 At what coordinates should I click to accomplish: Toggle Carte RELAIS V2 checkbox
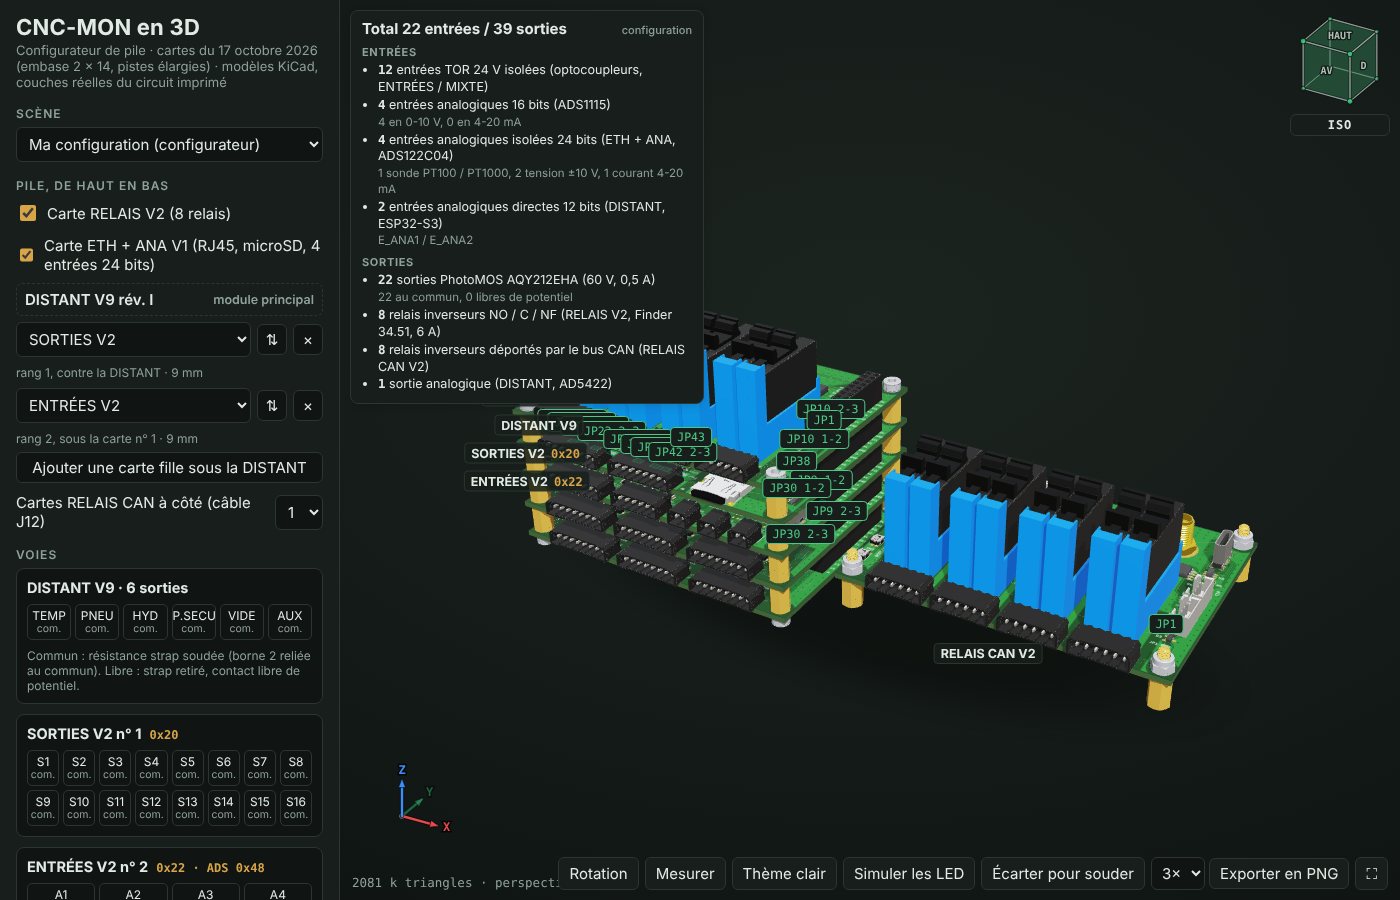coord(28,213)
